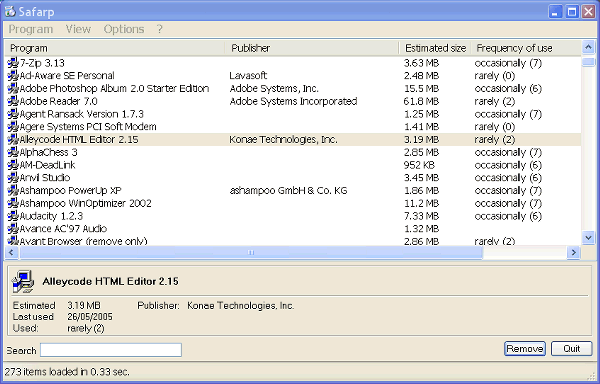
Task: Open the ? help menu
Action: (160, 29)
